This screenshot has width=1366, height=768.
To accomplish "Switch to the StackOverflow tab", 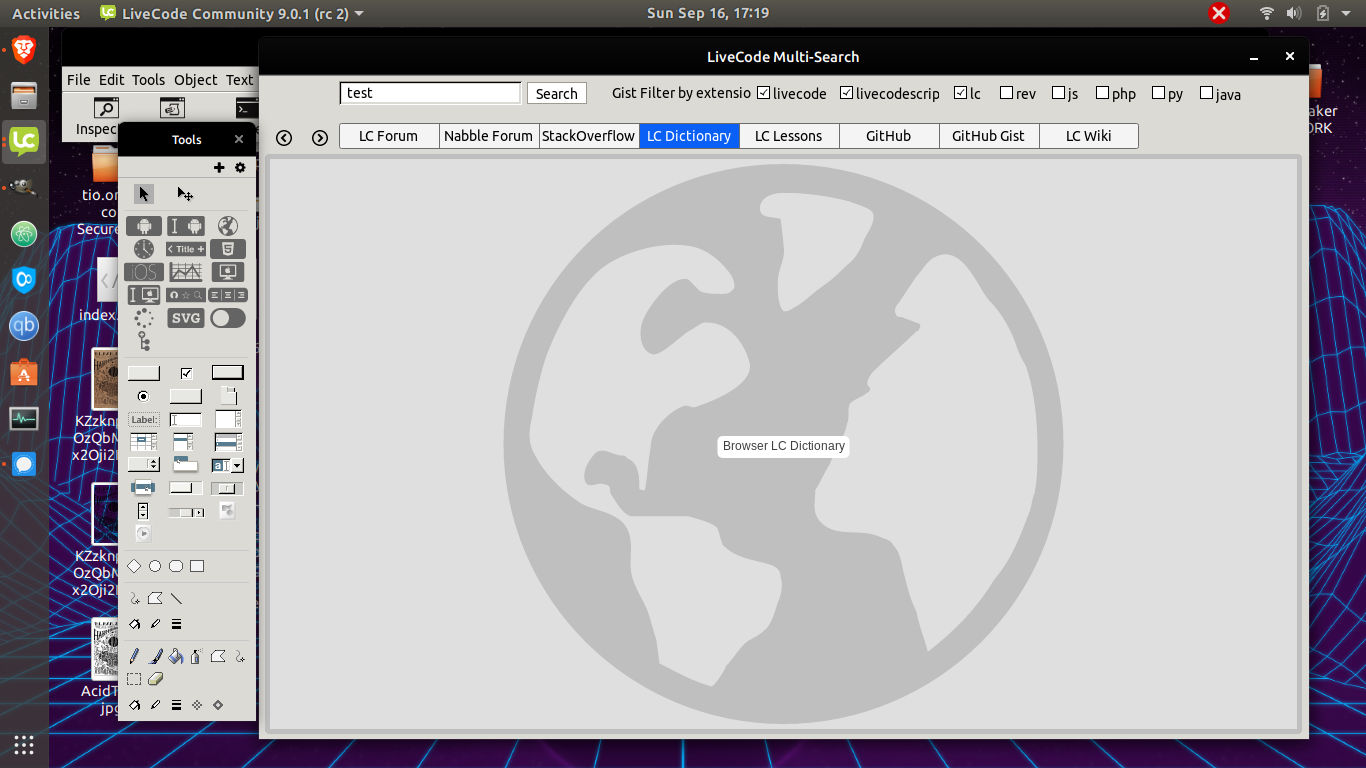I will tap(588, 136).
